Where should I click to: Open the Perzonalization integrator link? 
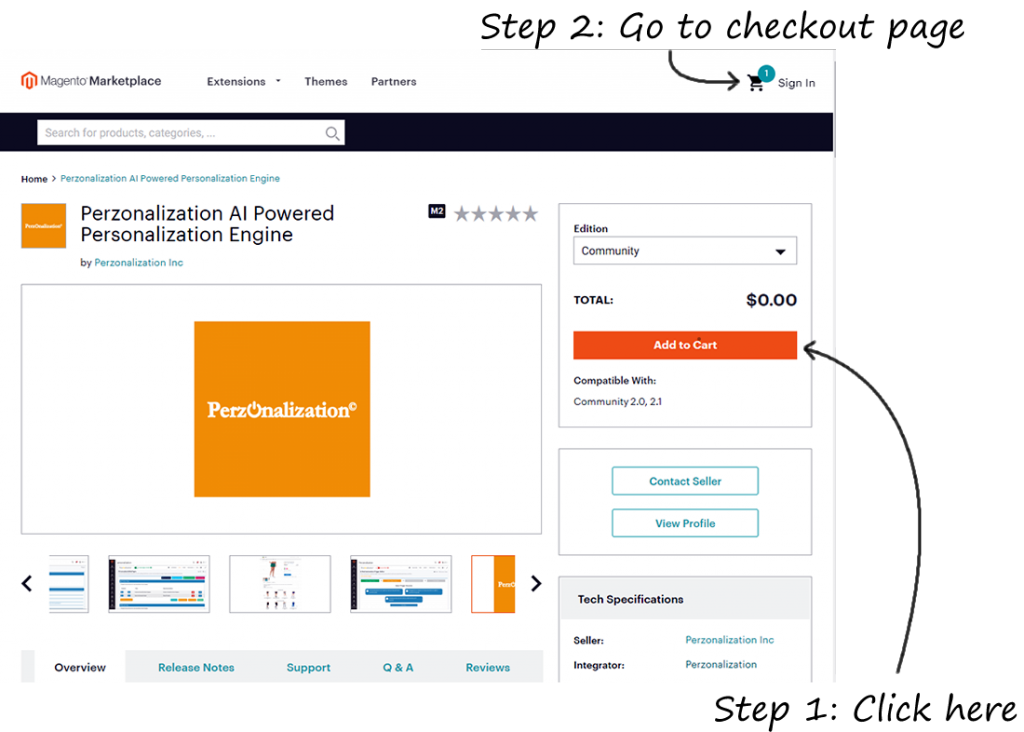coord(721,665)
